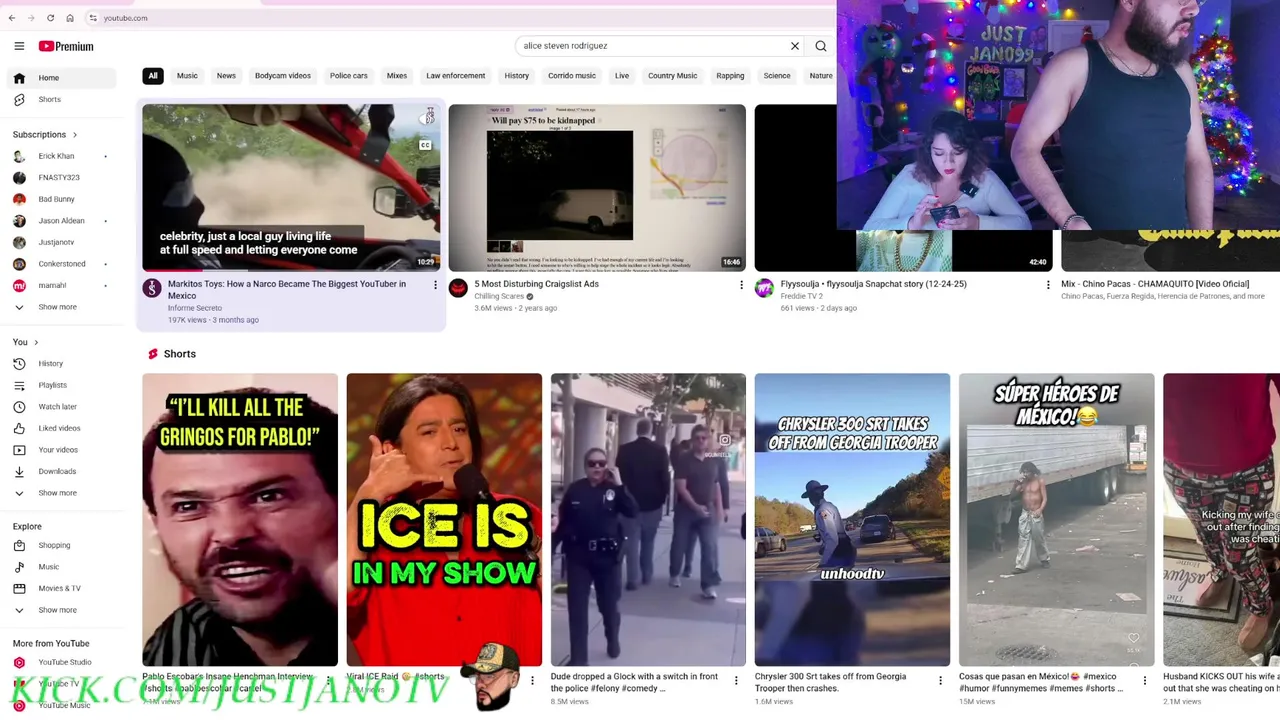Image resolution: width=1280 pixels, height=720 pixels.
Task: Open the hamburger guide menu
Action: click(19, 46)
